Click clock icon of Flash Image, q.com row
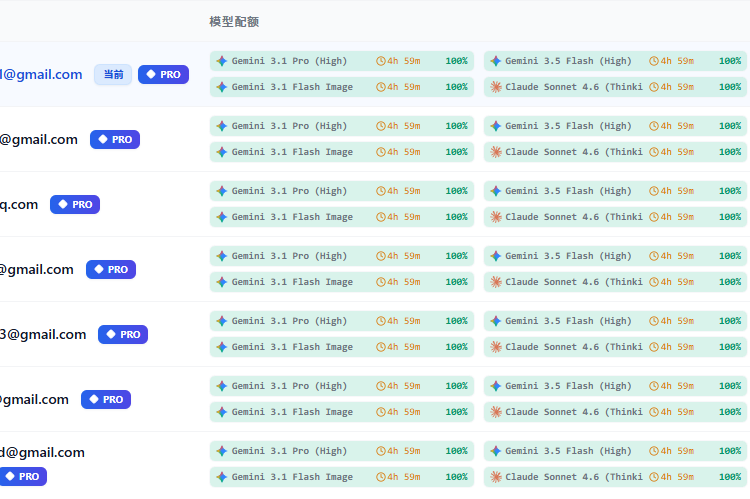750x499 pixels. tap(380, 217)
